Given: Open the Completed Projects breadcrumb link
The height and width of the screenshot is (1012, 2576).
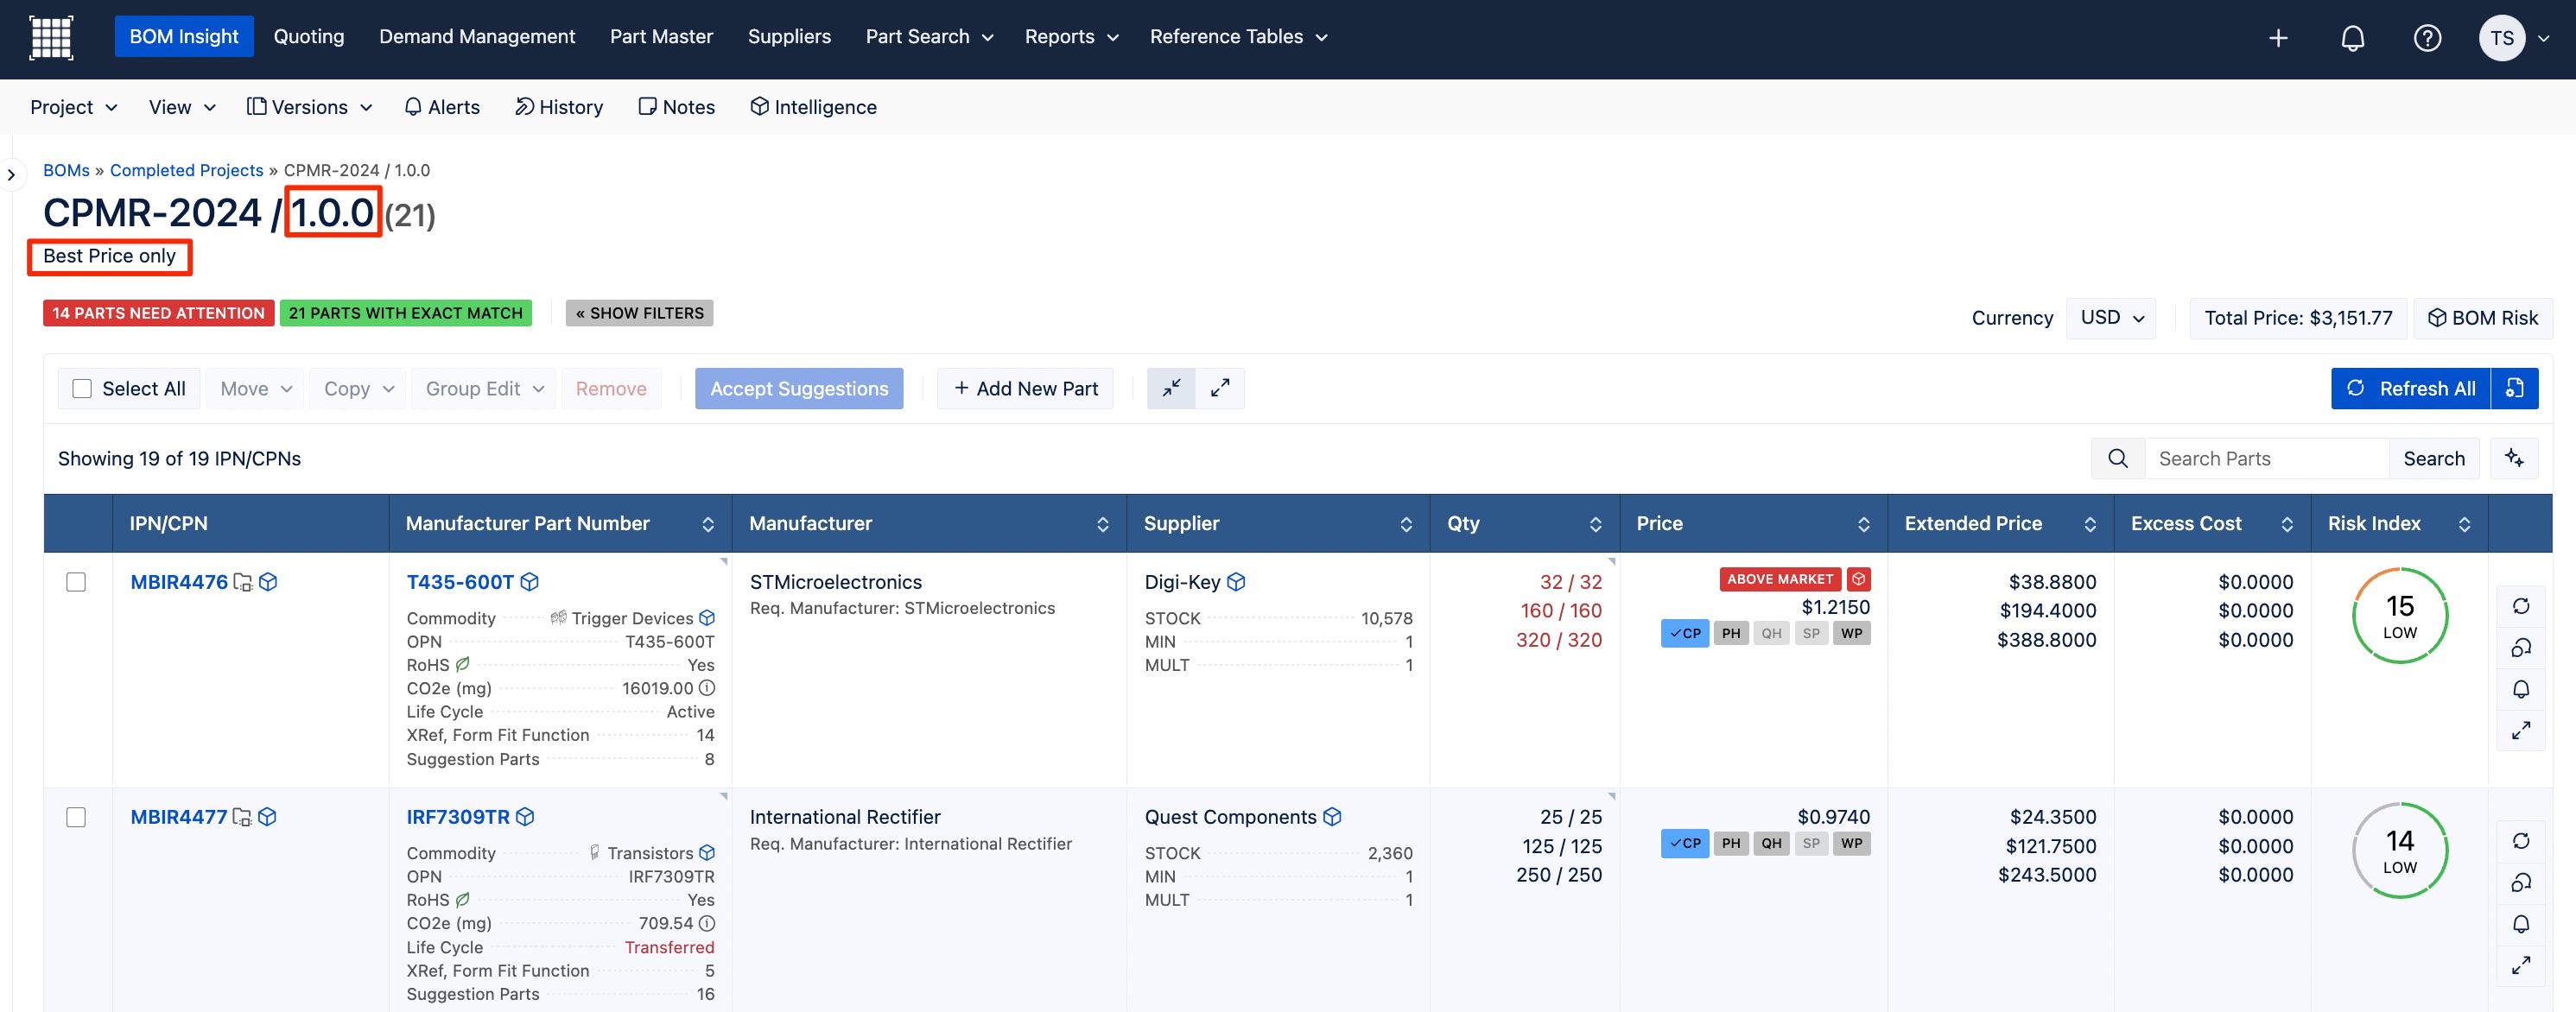Looking at the screenshot, I should [x=187, y=170].
